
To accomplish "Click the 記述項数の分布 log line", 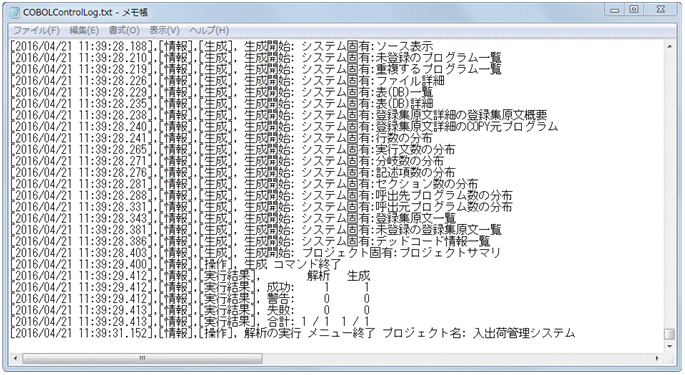I will click(x=233, y=172).
